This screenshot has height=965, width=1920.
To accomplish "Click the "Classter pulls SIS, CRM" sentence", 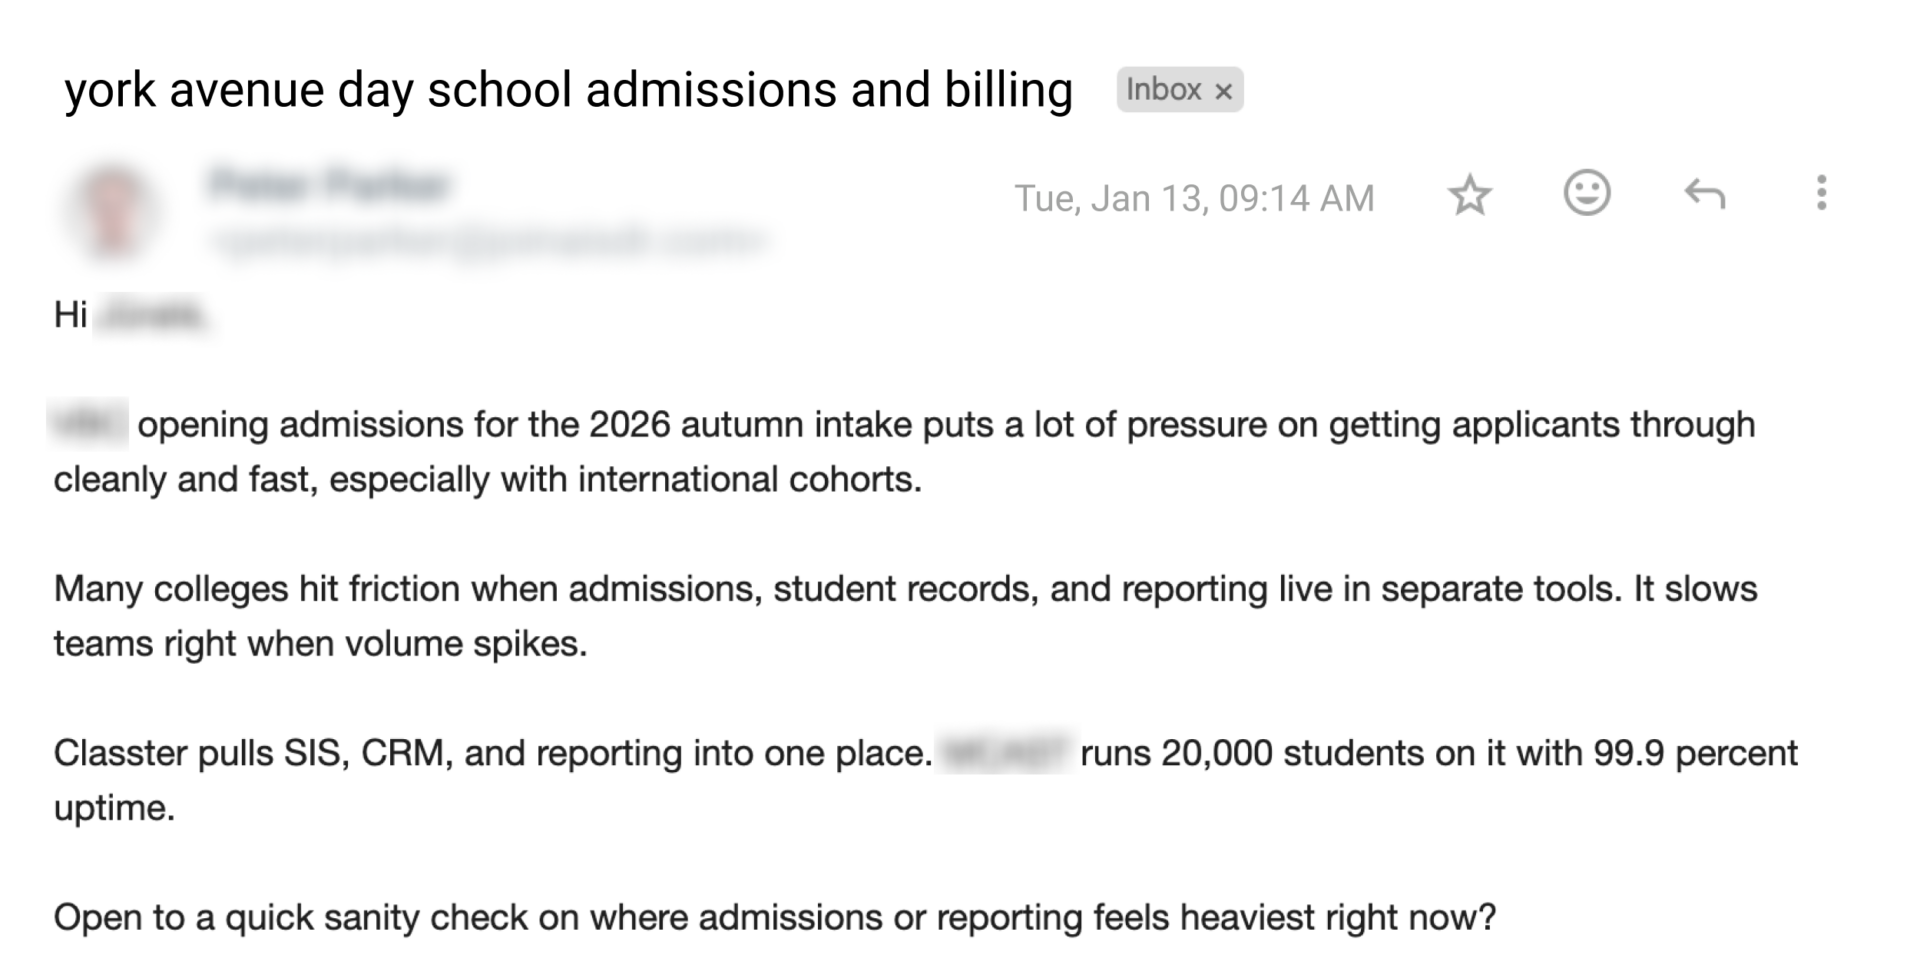I will 492,753.
